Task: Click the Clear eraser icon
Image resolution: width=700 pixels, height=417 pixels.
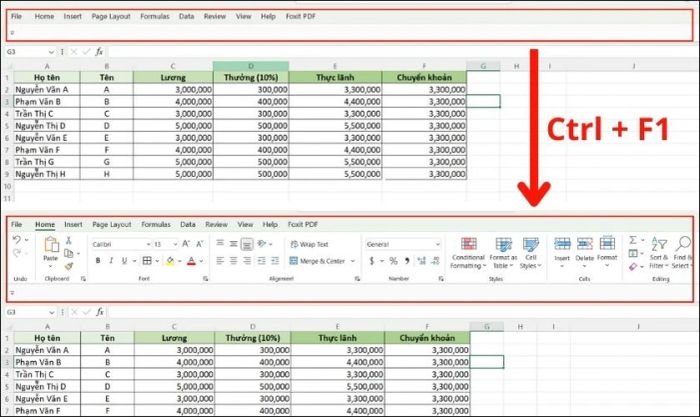Action: click(633, 267)
